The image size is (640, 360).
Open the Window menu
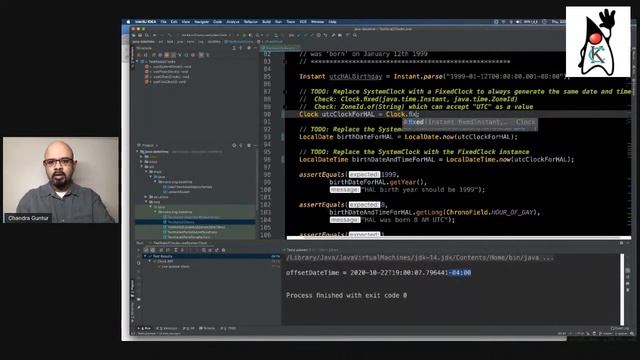[x=318, y=22]
